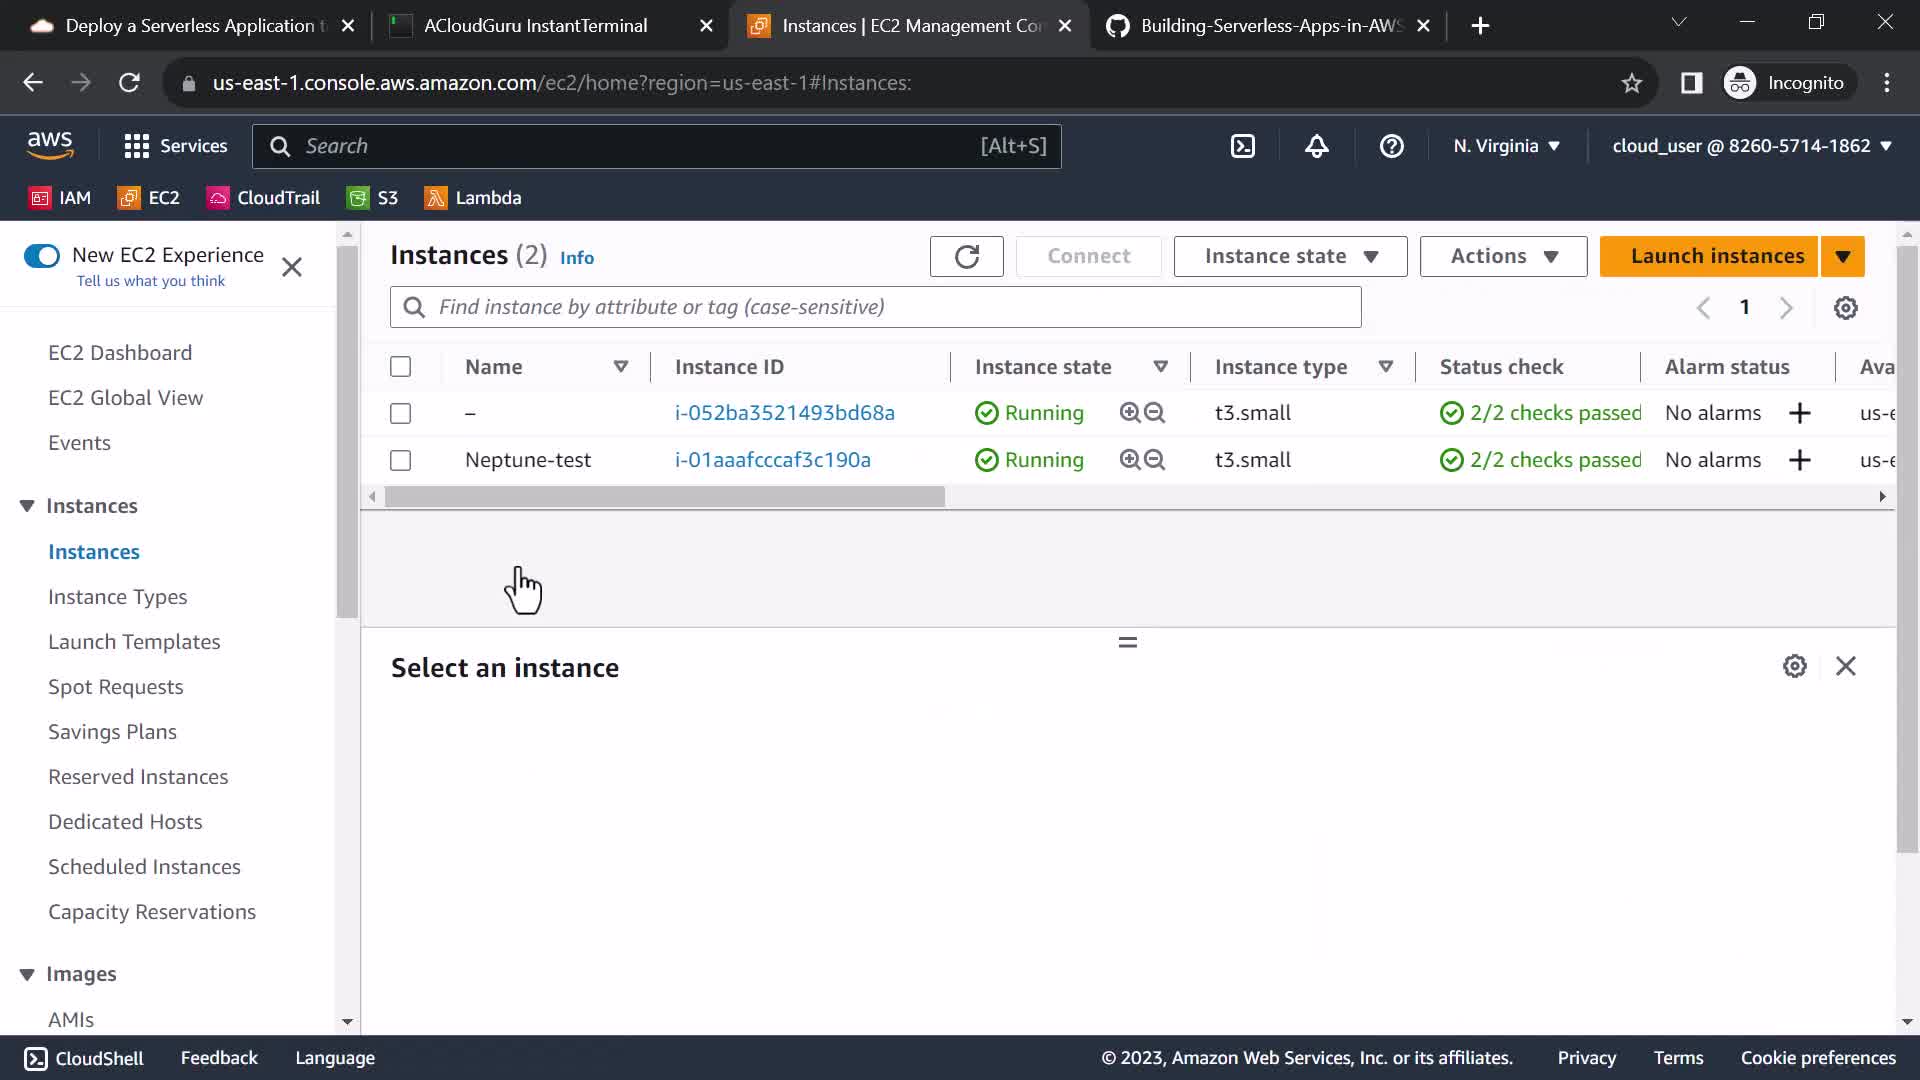1920x1080 pixels.
Task: Click the horizontal table scrollbar
Action: pos(665,497)
